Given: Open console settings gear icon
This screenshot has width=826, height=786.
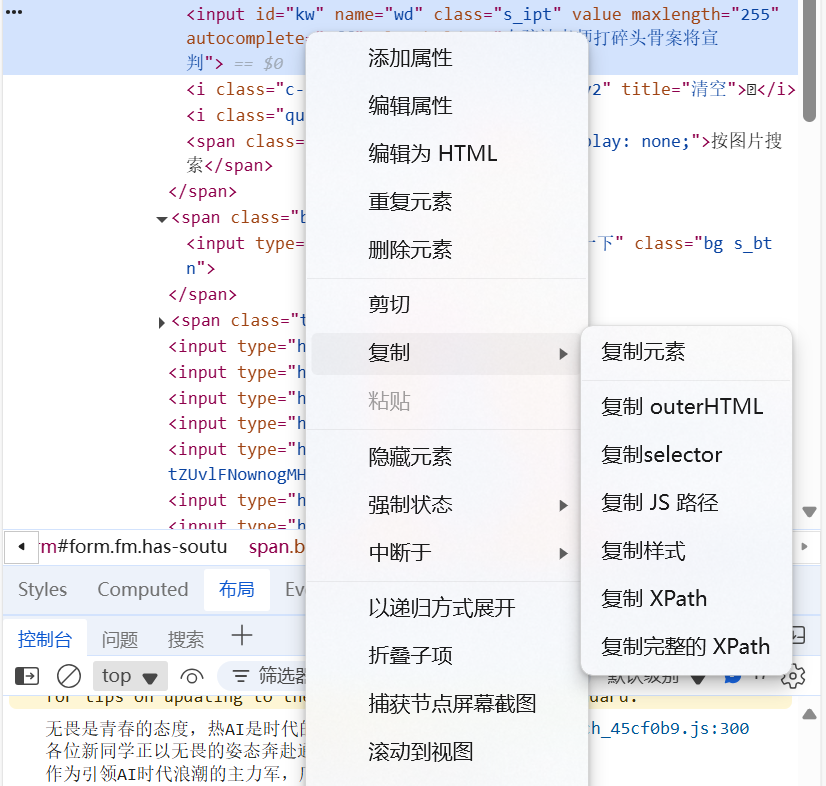Looking at the screenshot, I should coord(793,676).
